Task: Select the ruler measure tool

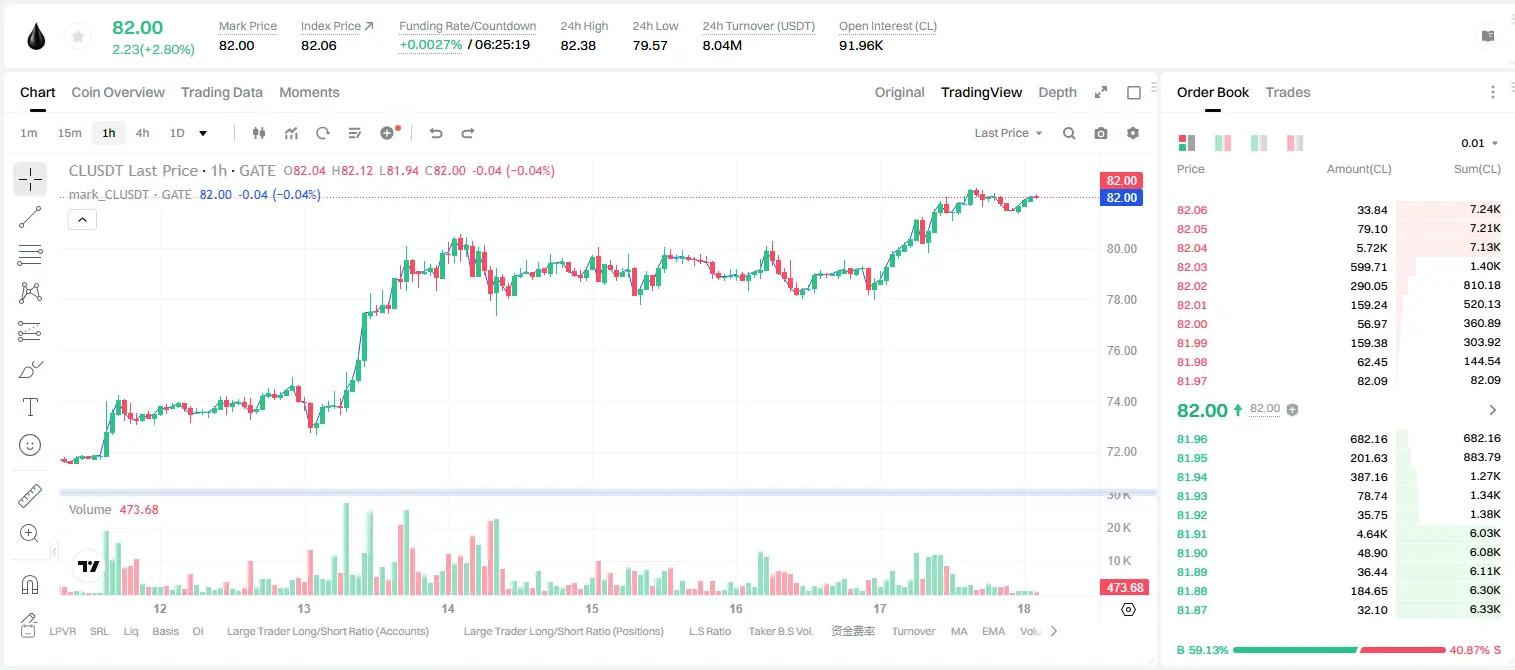Action: pyautogui.click(x=30, y=496)
